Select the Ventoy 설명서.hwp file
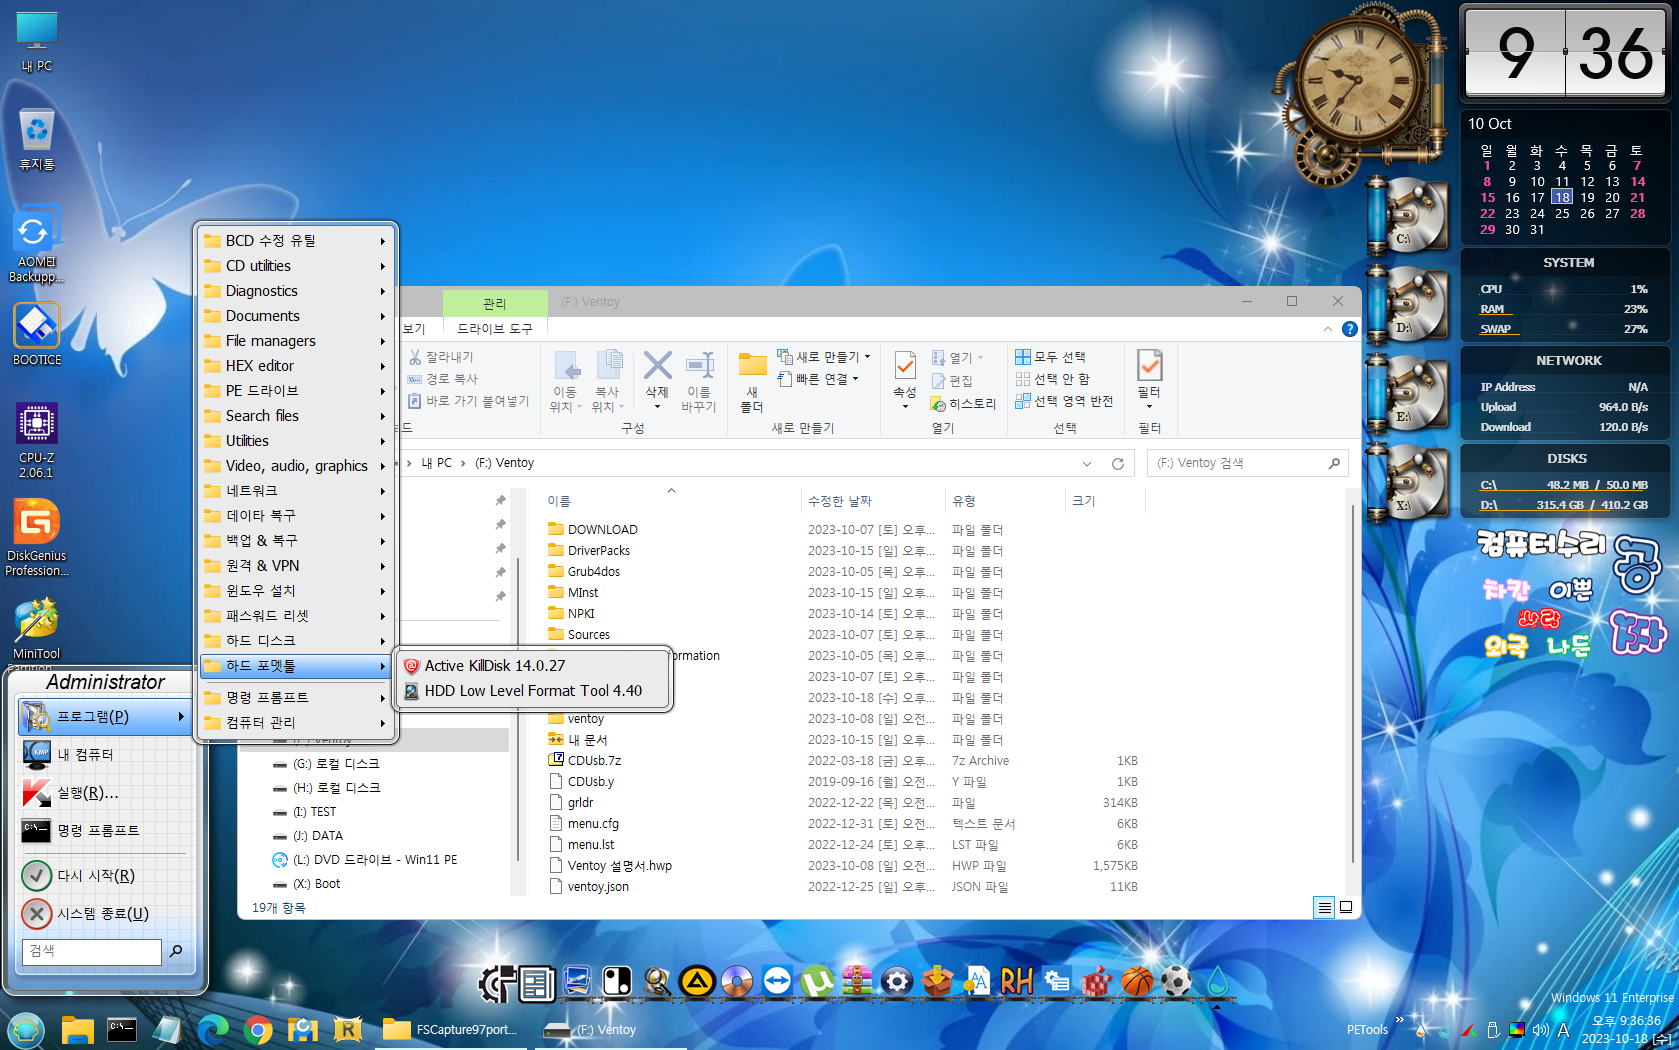Screen dimensions: 1679x1050 (620, 866)
